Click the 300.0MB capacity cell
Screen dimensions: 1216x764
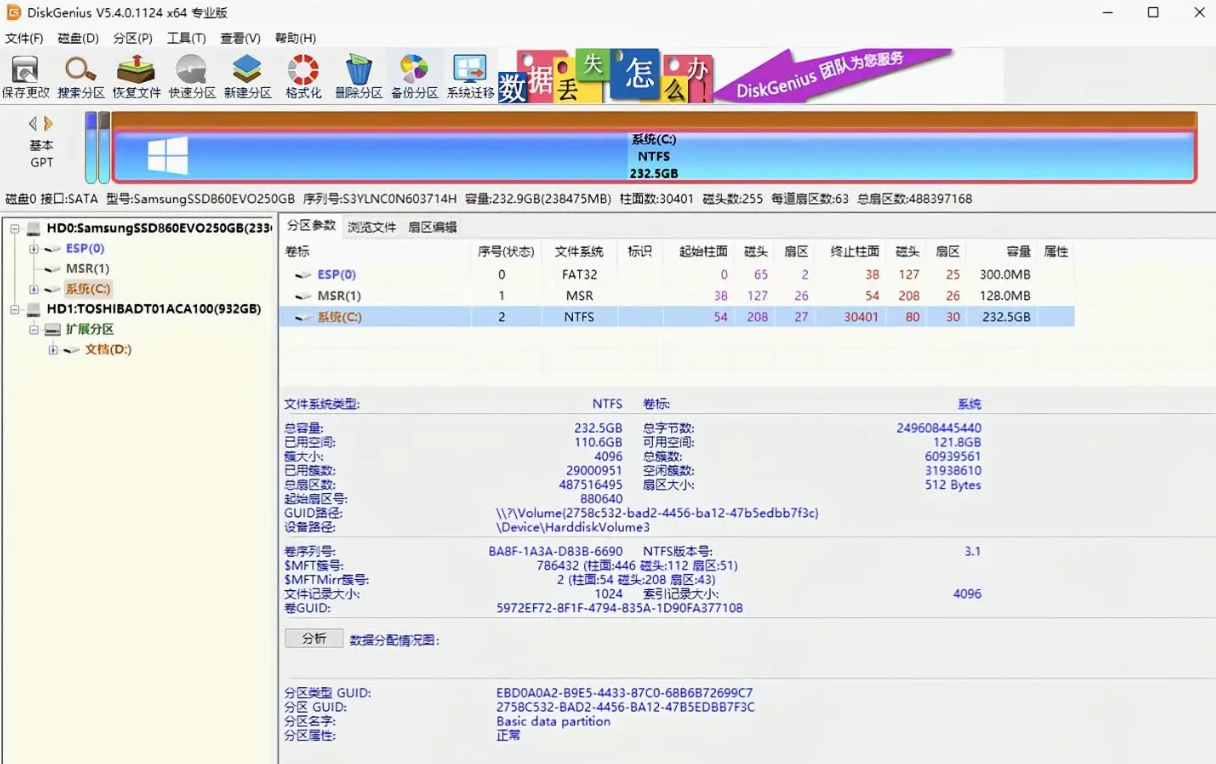[x=1005, y=274]
